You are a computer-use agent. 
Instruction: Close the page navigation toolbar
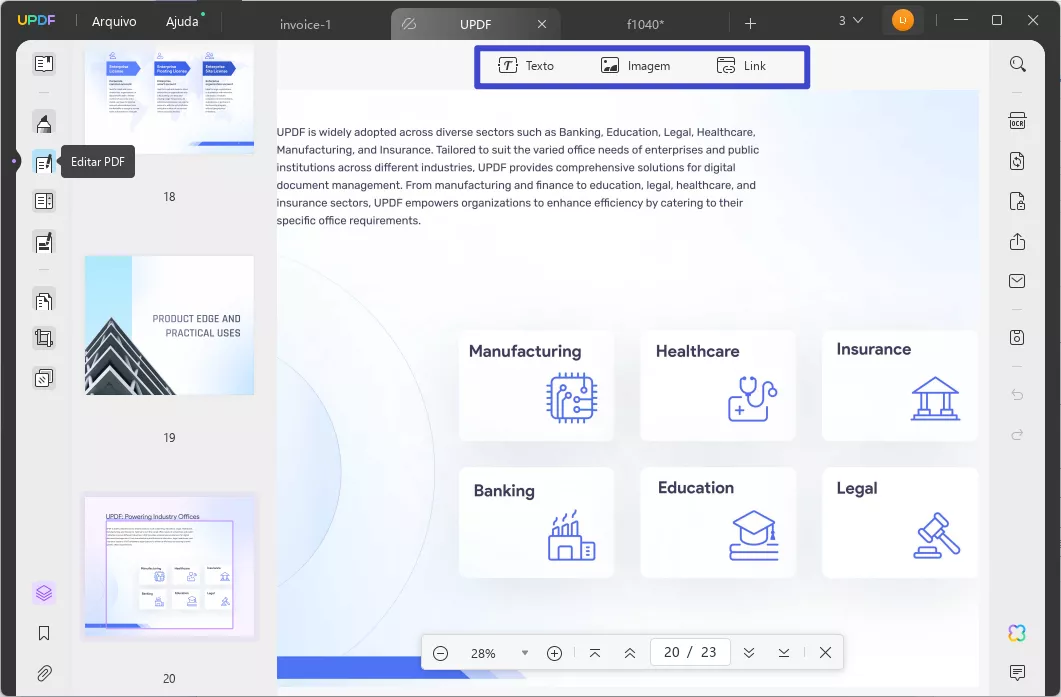pyautogui.click(x=826, y=653)
